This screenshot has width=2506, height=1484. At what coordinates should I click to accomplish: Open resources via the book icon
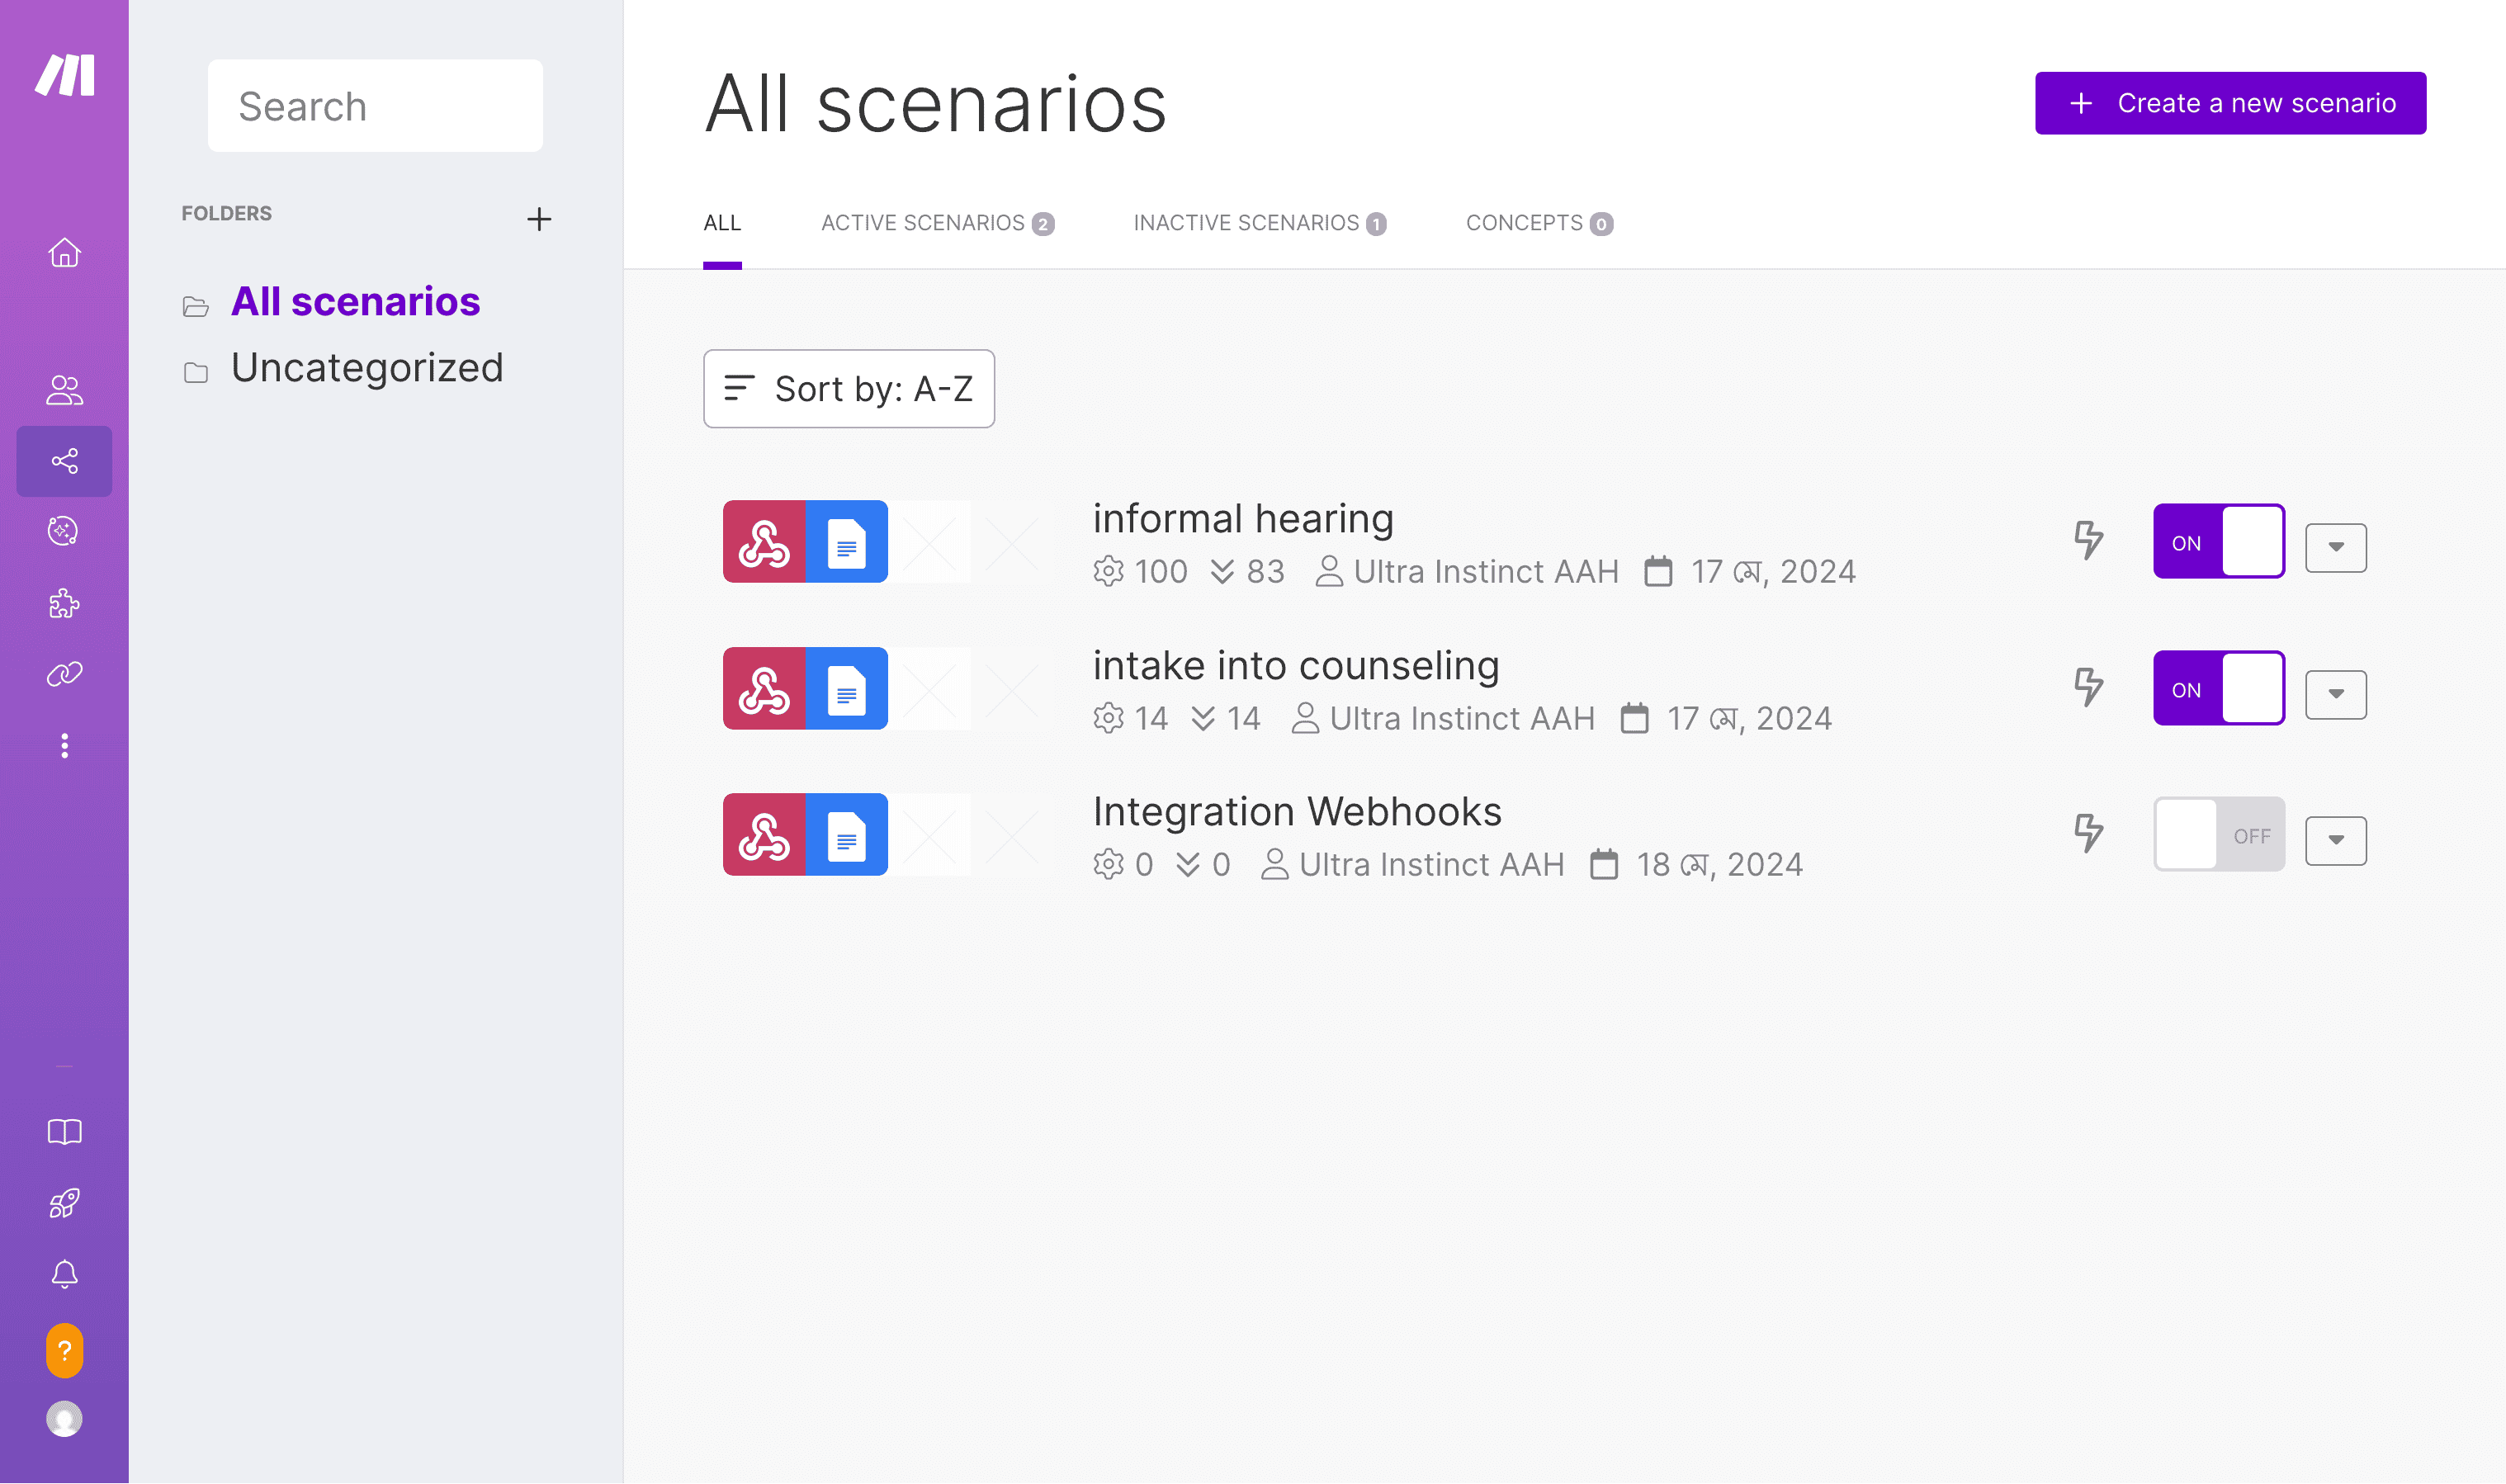click(63, 1131)
